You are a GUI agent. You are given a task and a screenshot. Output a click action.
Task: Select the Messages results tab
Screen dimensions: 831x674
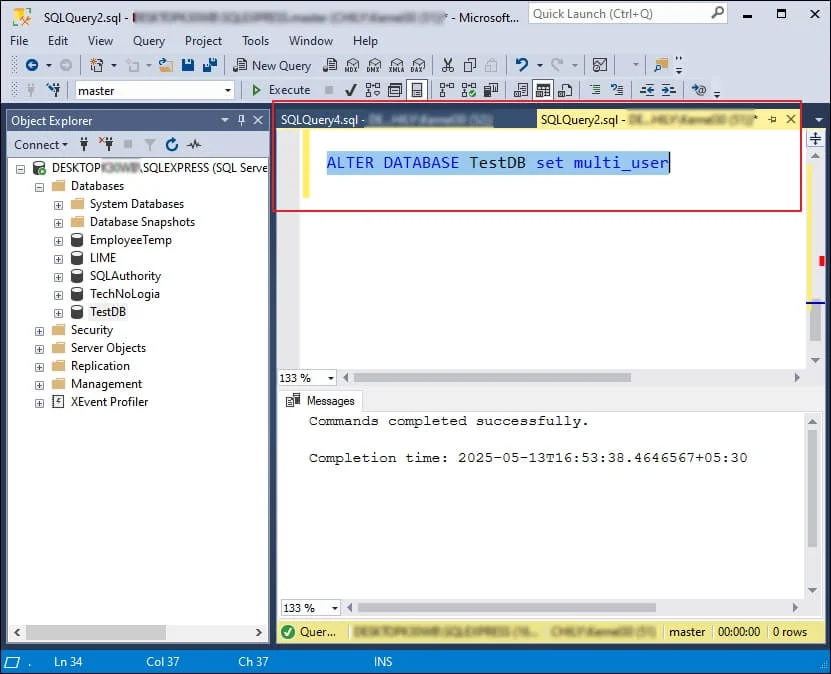point(320,401)
